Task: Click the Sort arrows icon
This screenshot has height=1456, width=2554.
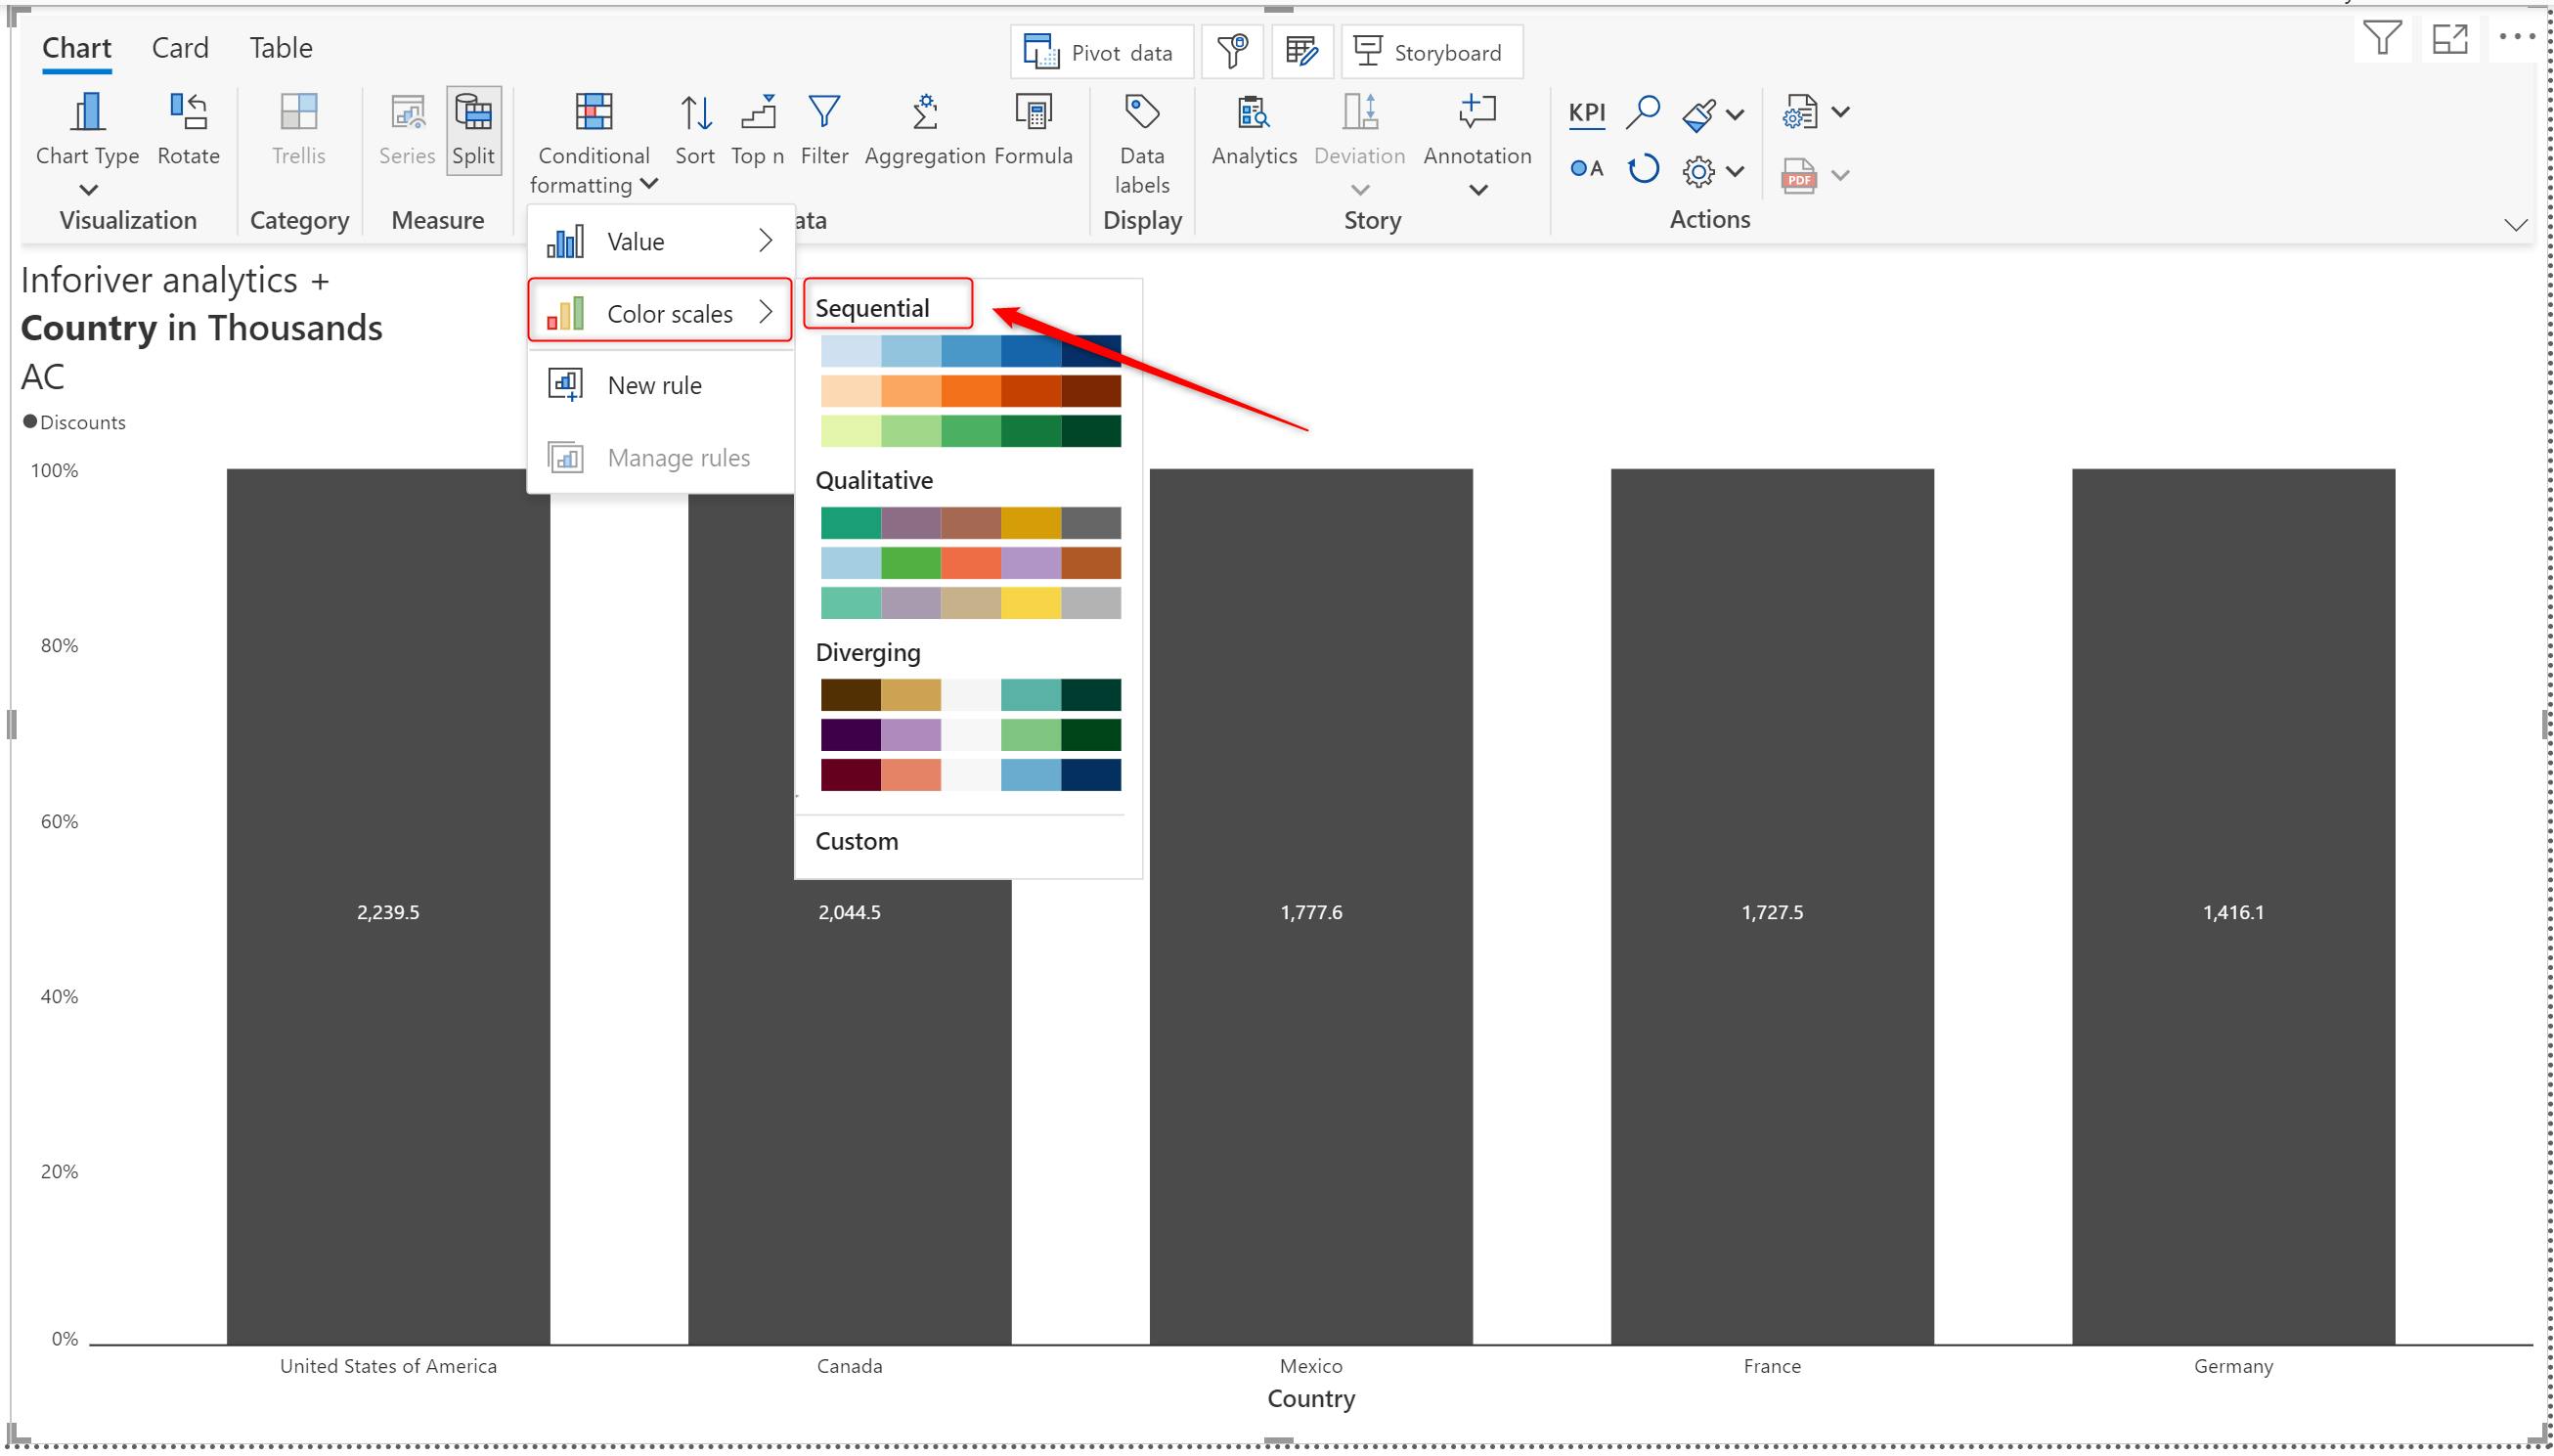Action: [695, 113]
